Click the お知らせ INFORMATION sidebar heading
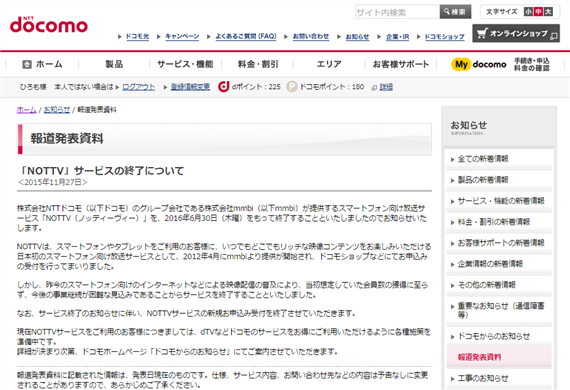This screenshot has width=570, height=390. tap(469, 128)
